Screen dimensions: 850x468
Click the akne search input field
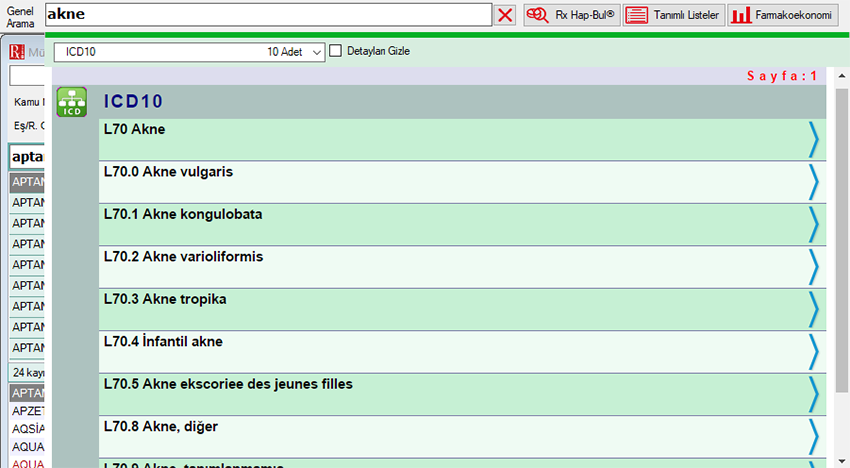(x=268, y=15)
